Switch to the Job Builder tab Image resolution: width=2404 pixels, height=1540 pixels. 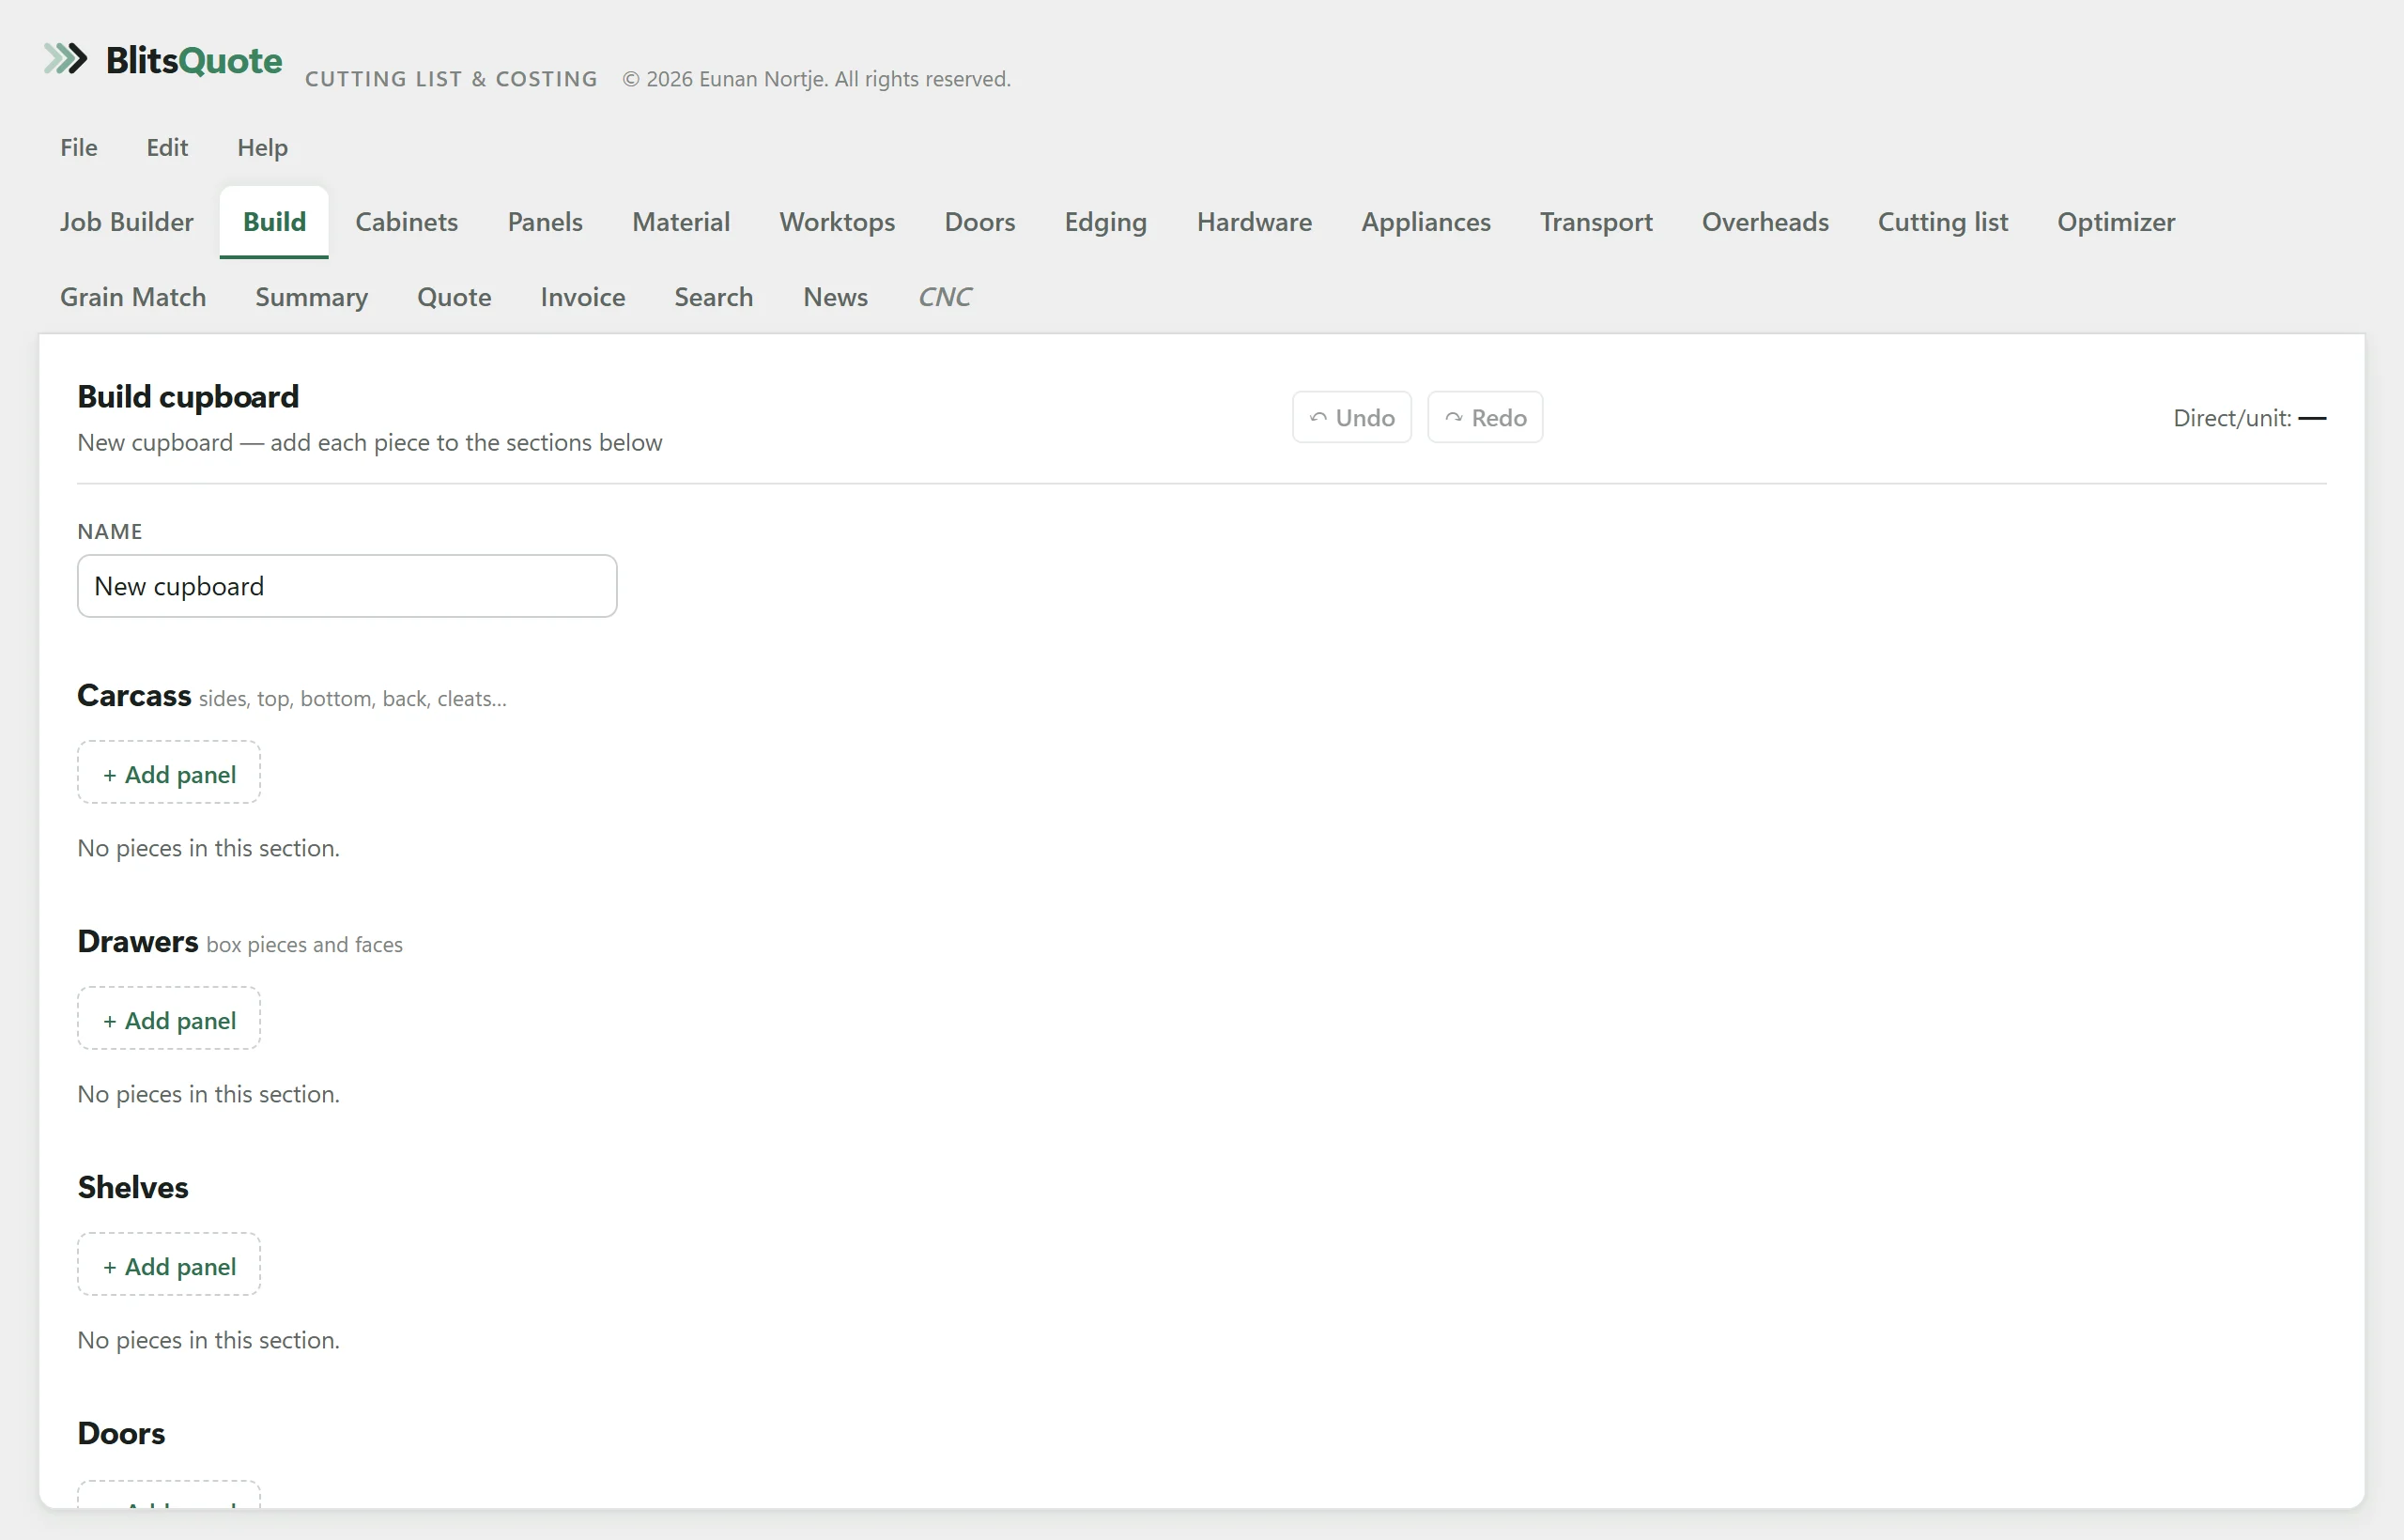(x=126, y=222)
